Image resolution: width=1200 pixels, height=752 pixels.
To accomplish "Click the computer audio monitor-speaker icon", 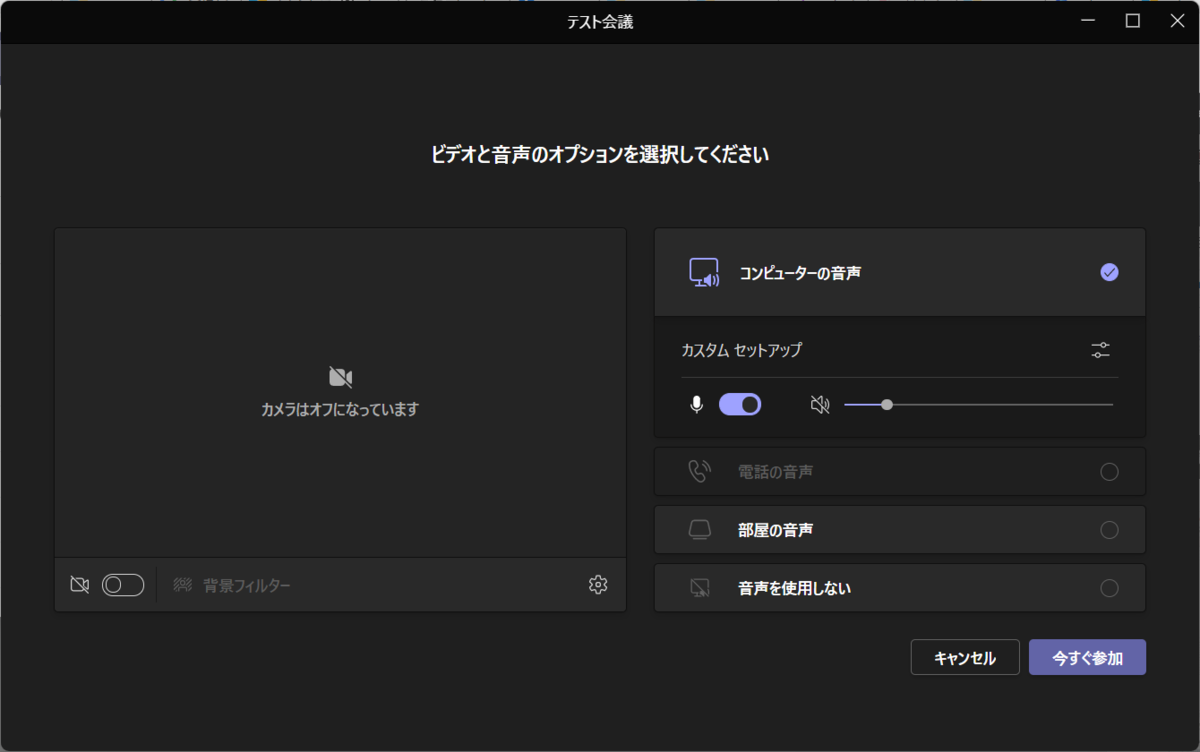I will (x=704, y=272).
